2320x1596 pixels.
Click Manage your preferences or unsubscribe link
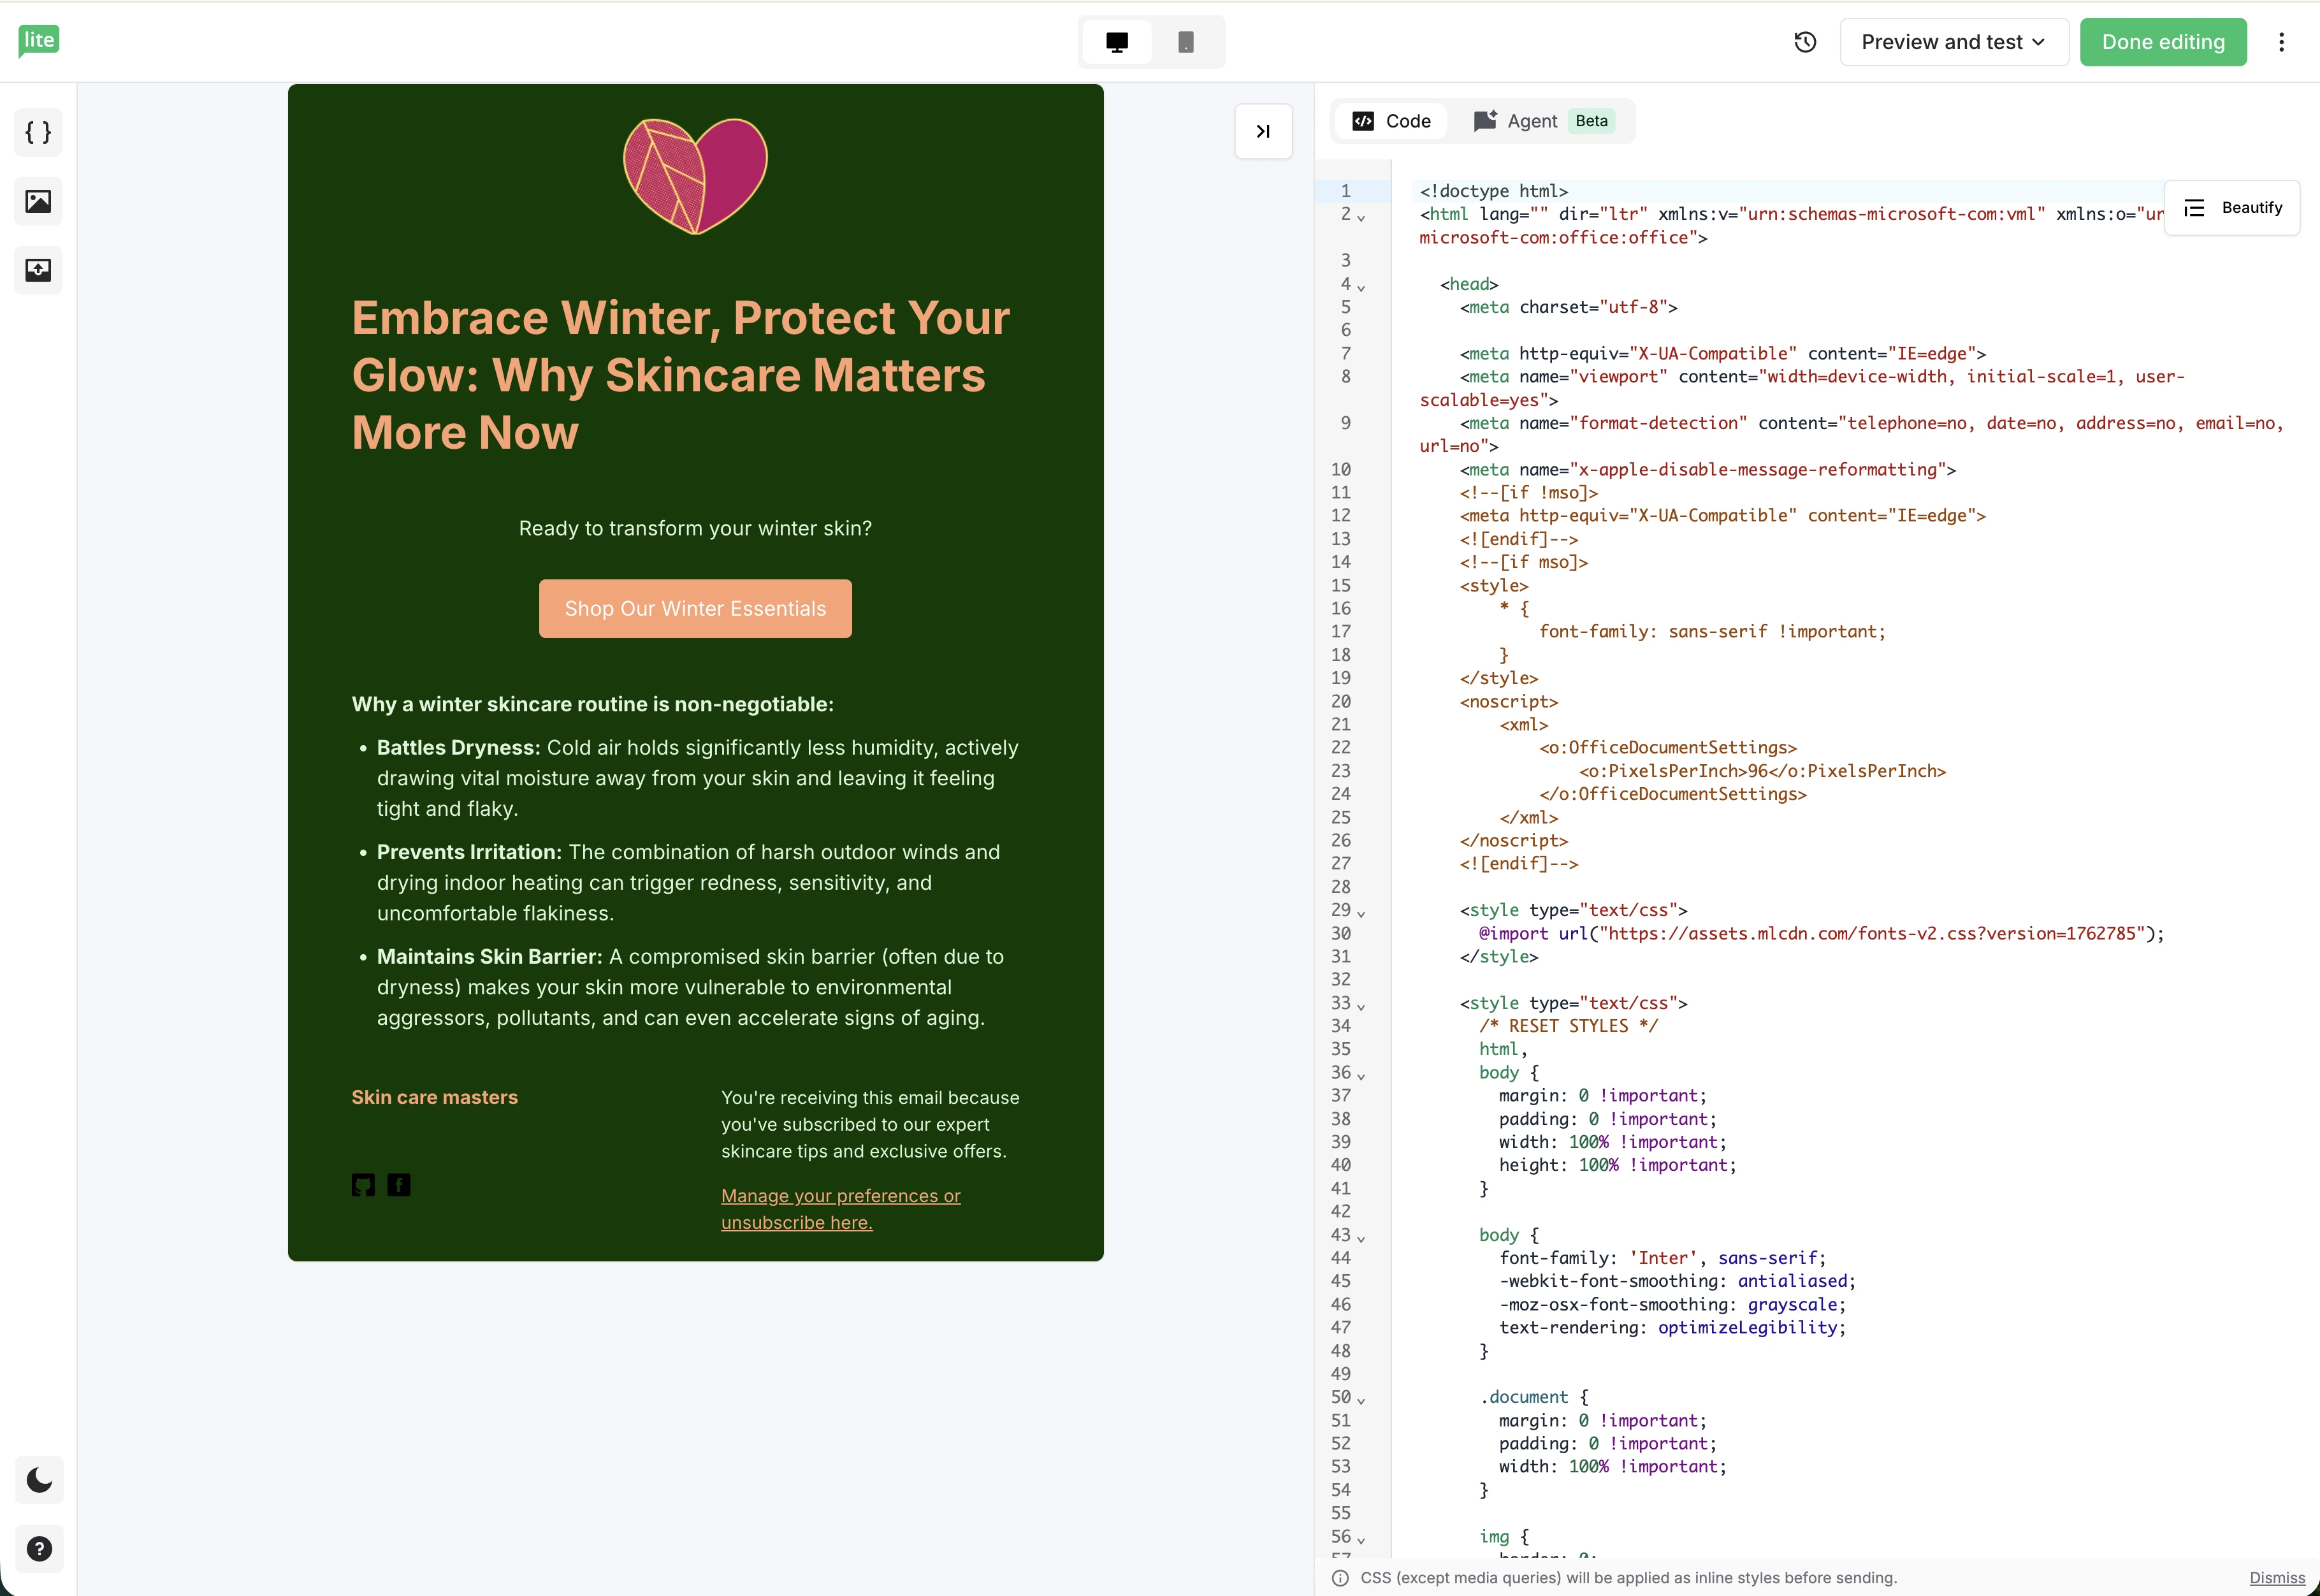pyautogui.click(x=840, y=1209)
